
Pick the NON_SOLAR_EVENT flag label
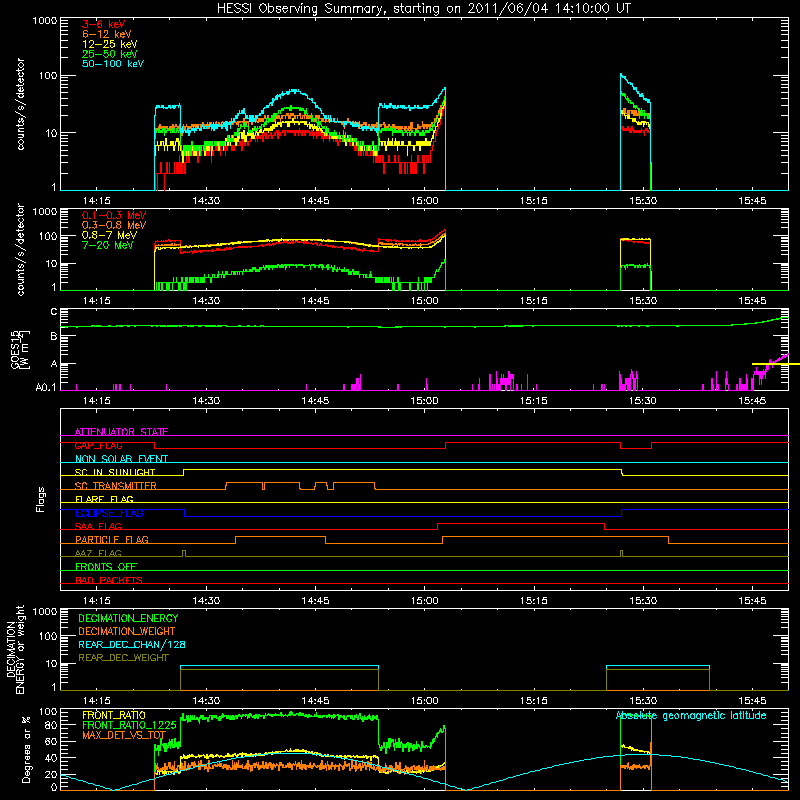[x=121, y=459]
